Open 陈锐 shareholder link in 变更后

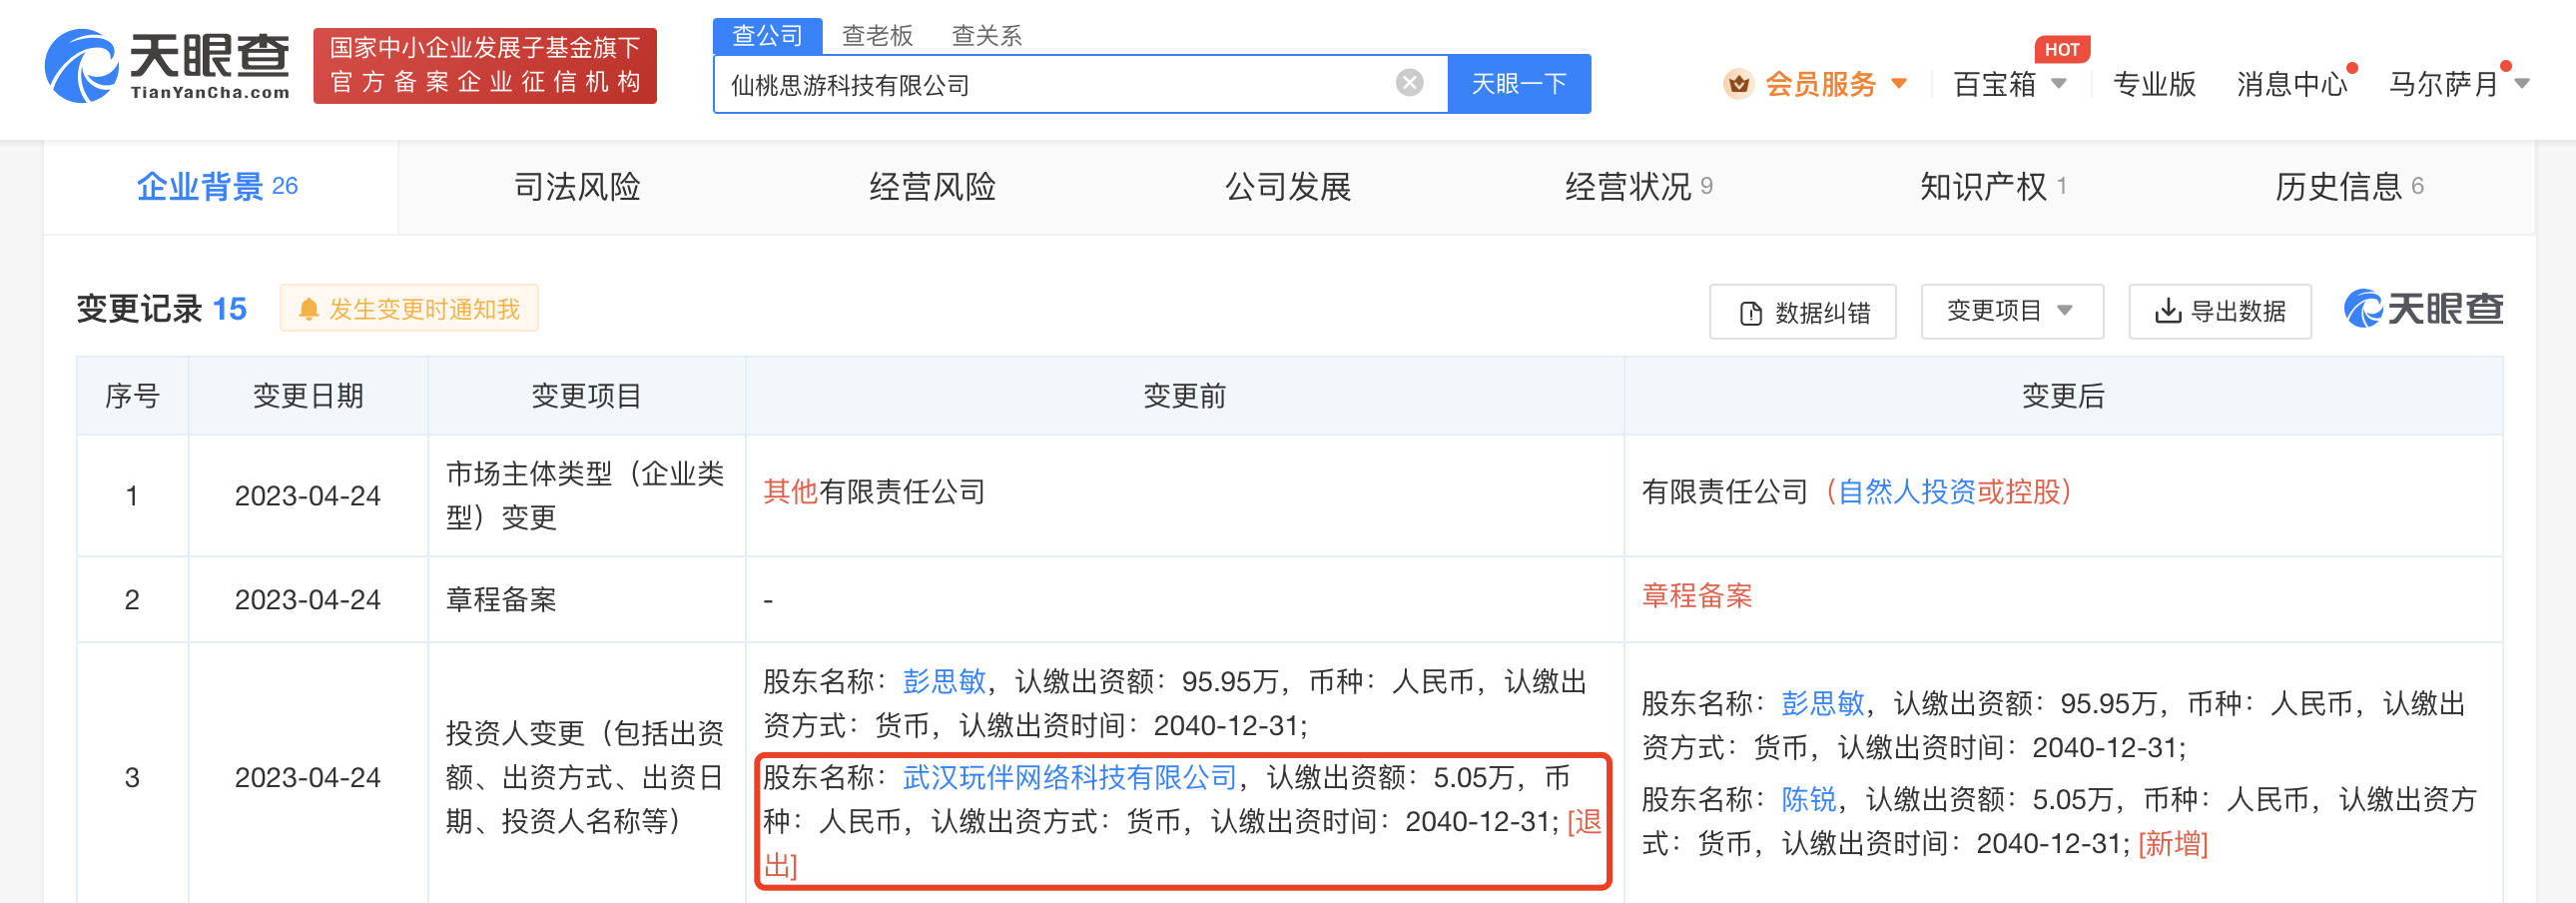point(1809,799)
